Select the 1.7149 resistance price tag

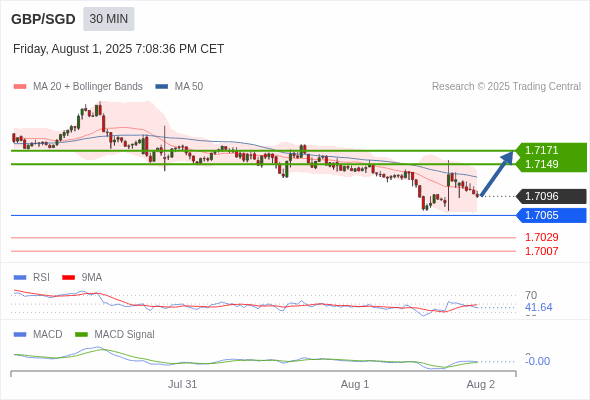click(551, 164)
